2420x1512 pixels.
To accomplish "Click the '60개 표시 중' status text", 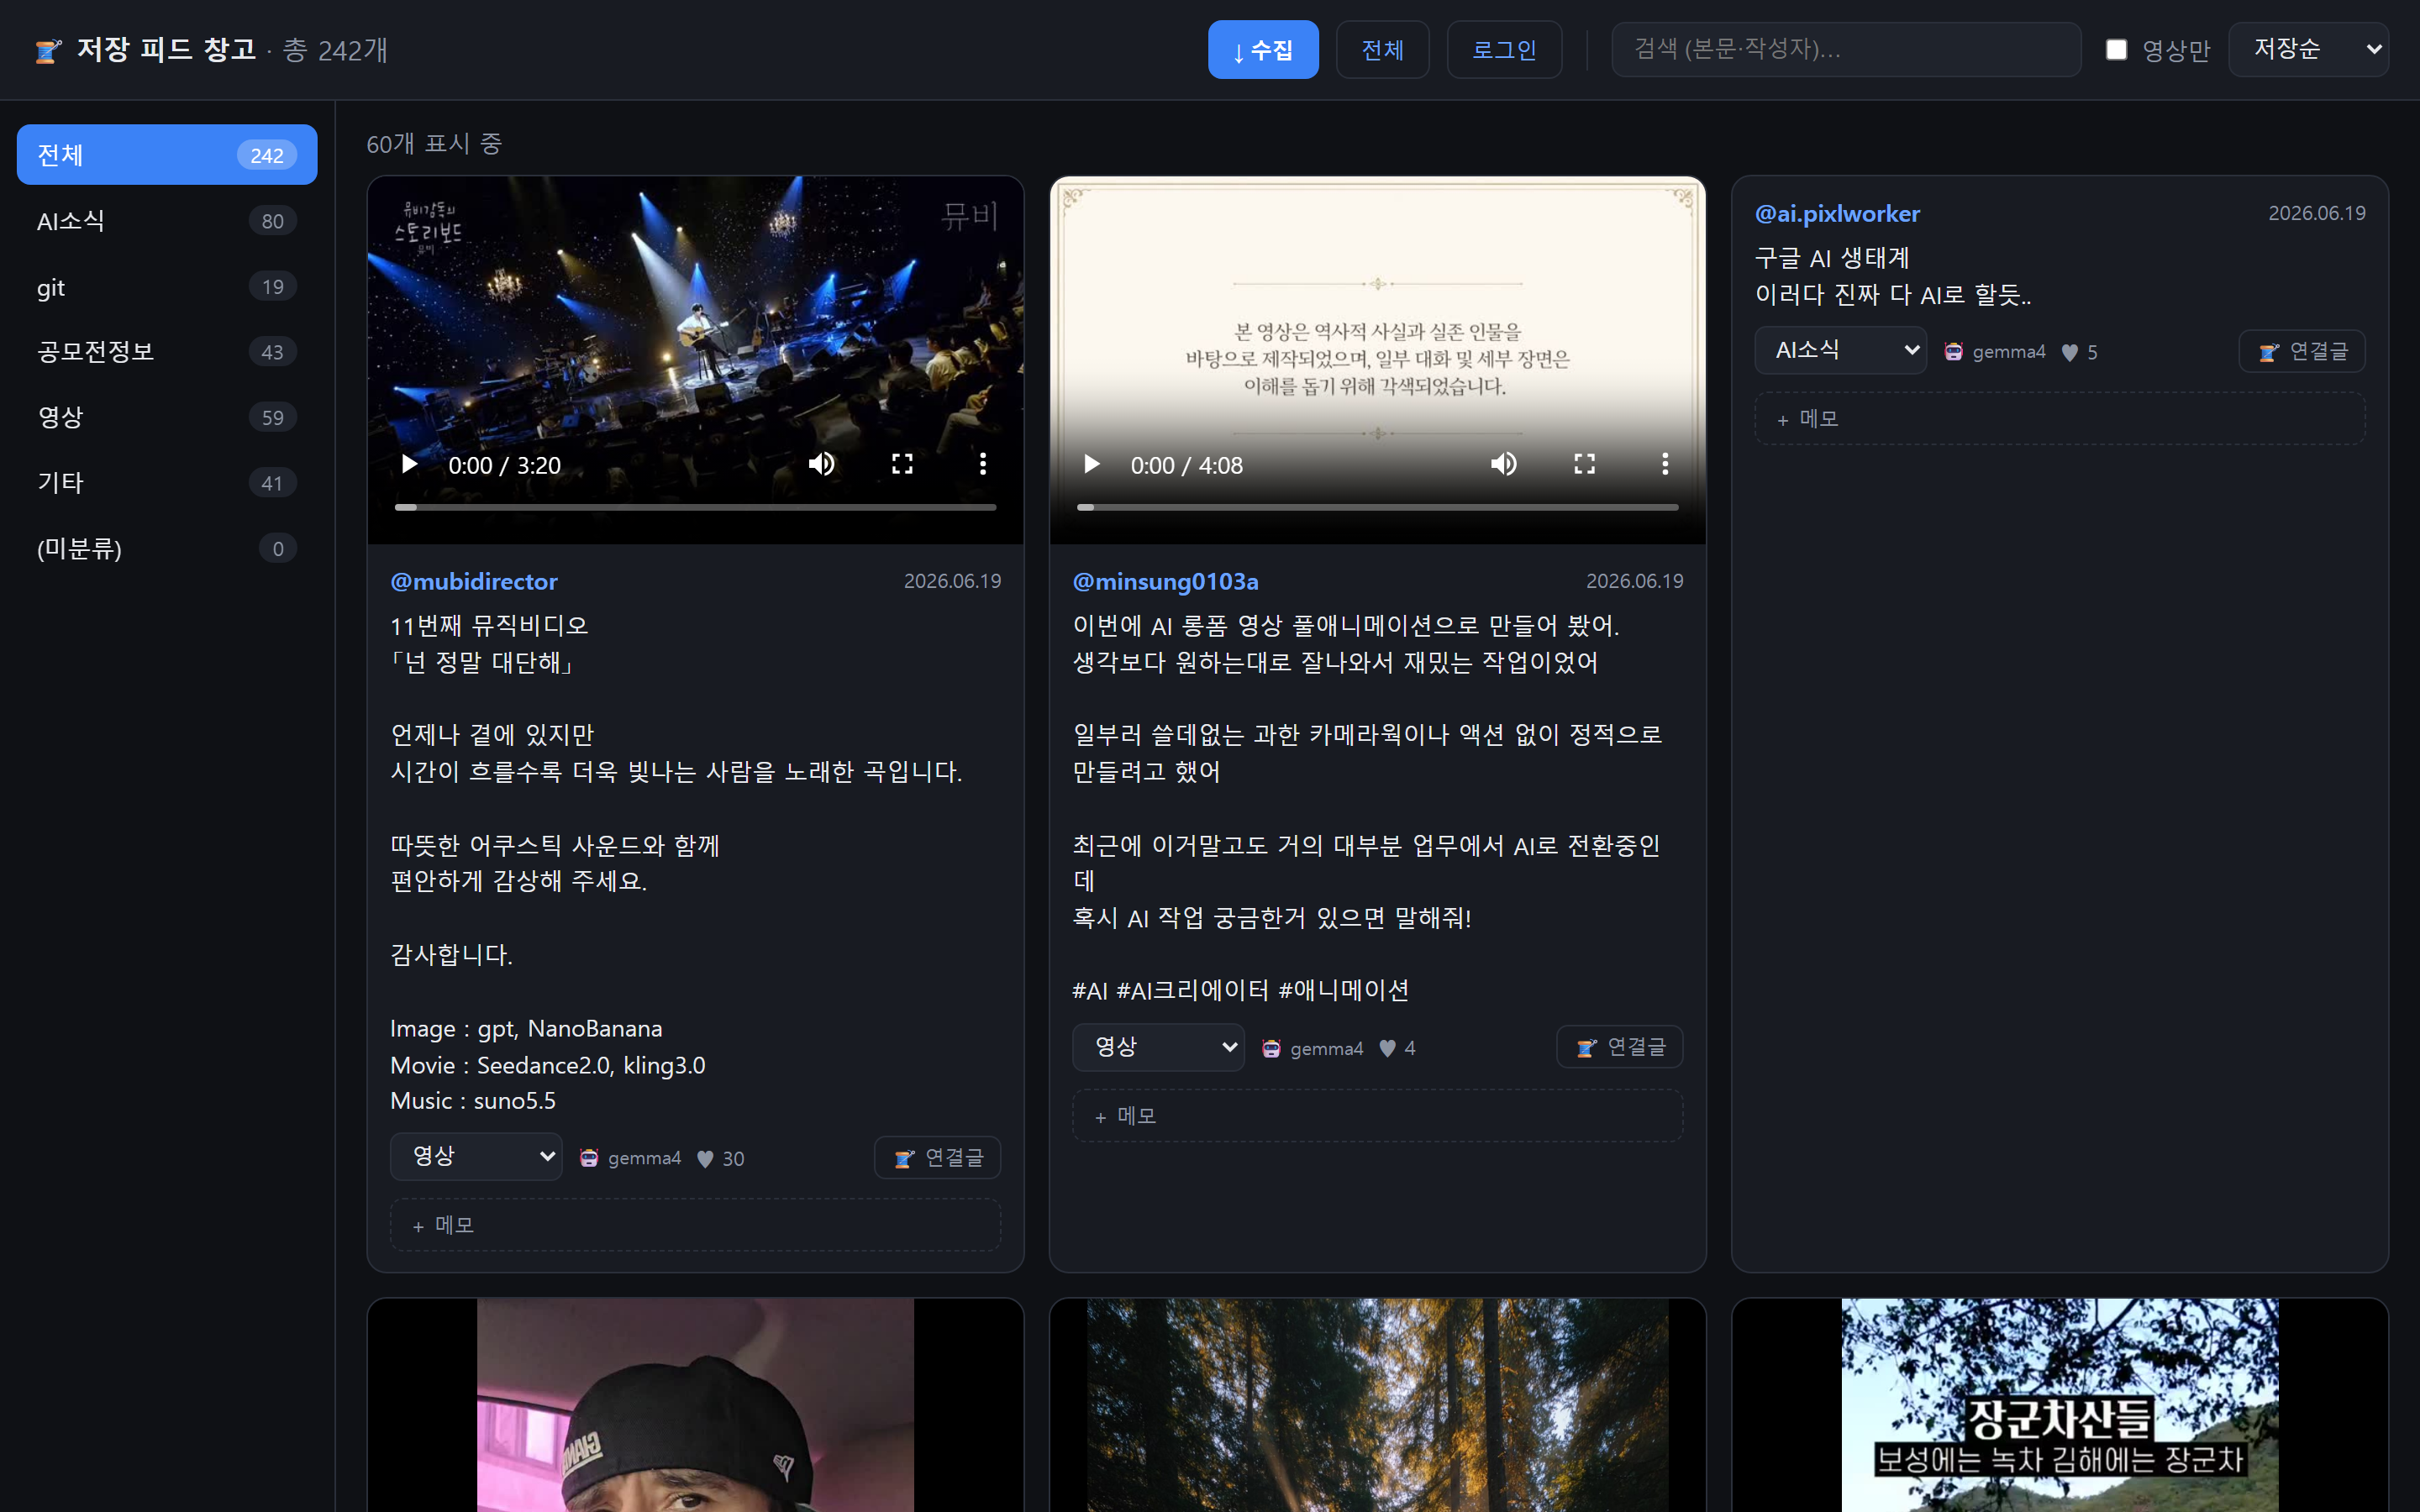I will [434, 144].
